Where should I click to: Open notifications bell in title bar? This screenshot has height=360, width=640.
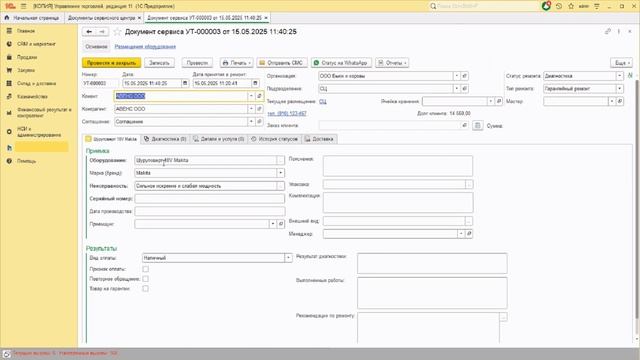(546, 6)
